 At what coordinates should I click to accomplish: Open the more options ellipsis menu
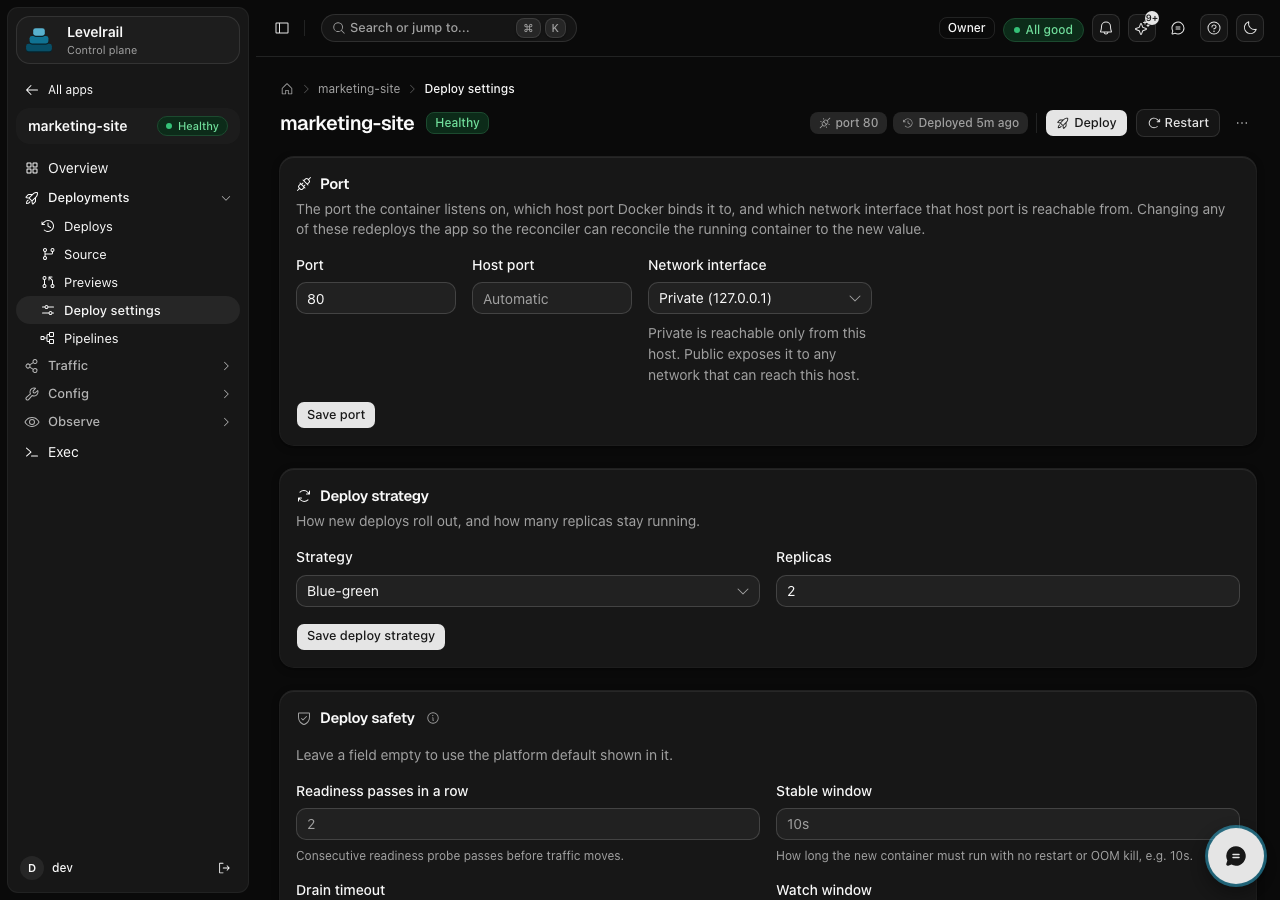[x=1242, y=123]
